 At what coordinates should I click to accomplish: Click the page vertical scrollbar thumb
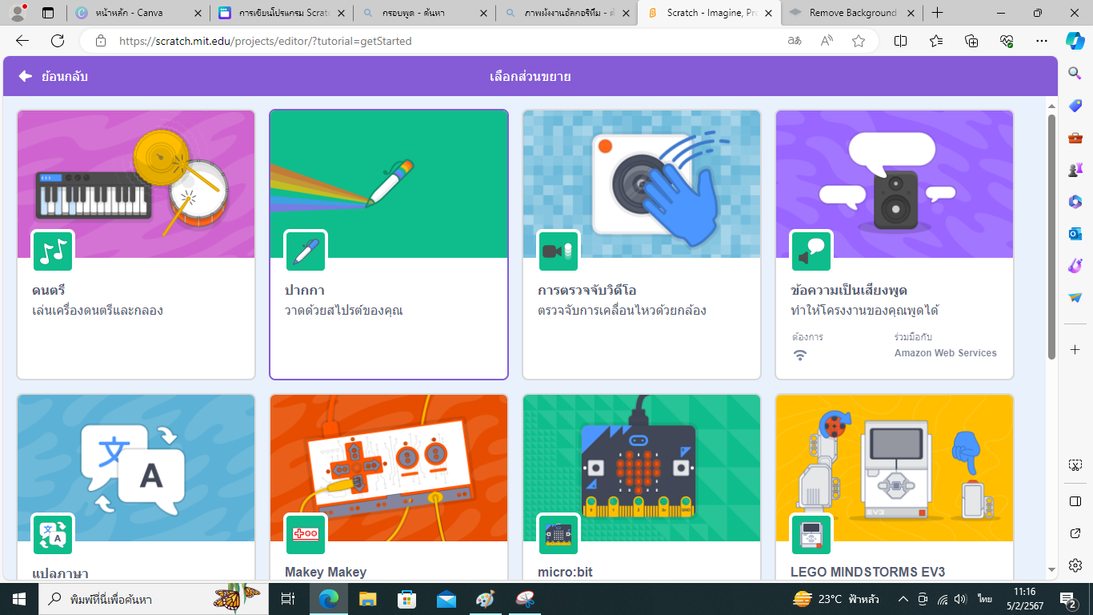[1052, 237]
